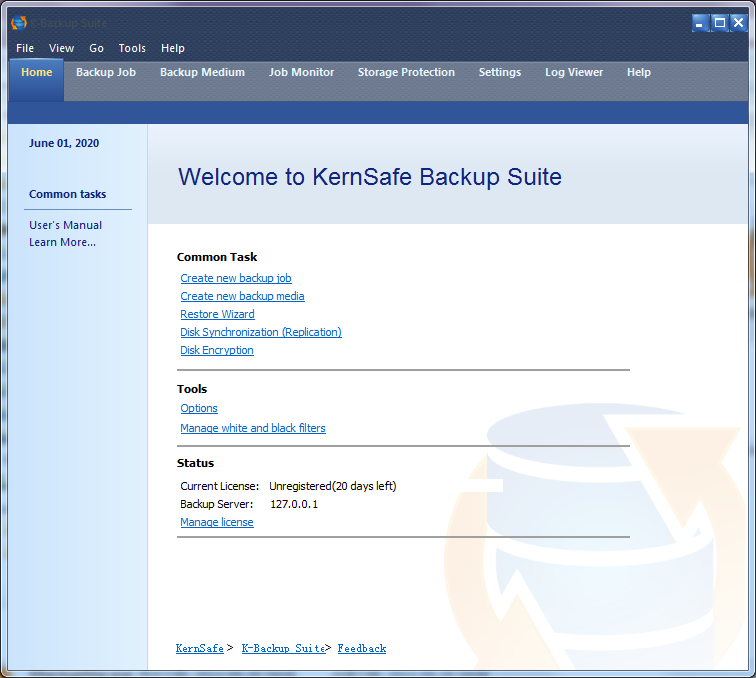The width and height of the screenshot is (756, 678).
Task: Go to the Job Monitor tab
Action: (301, 72)
